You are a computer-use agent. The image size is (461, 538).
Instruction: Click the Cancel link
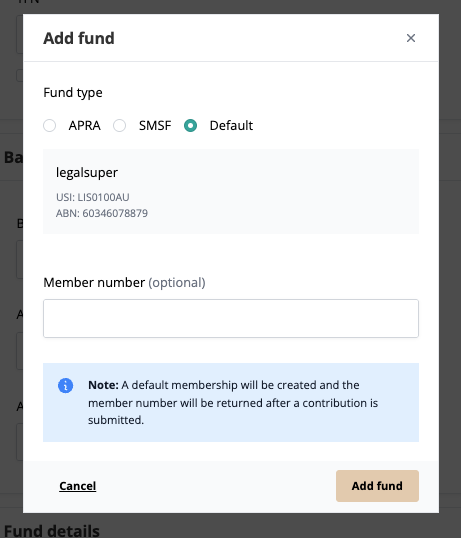tap(78, 486)
